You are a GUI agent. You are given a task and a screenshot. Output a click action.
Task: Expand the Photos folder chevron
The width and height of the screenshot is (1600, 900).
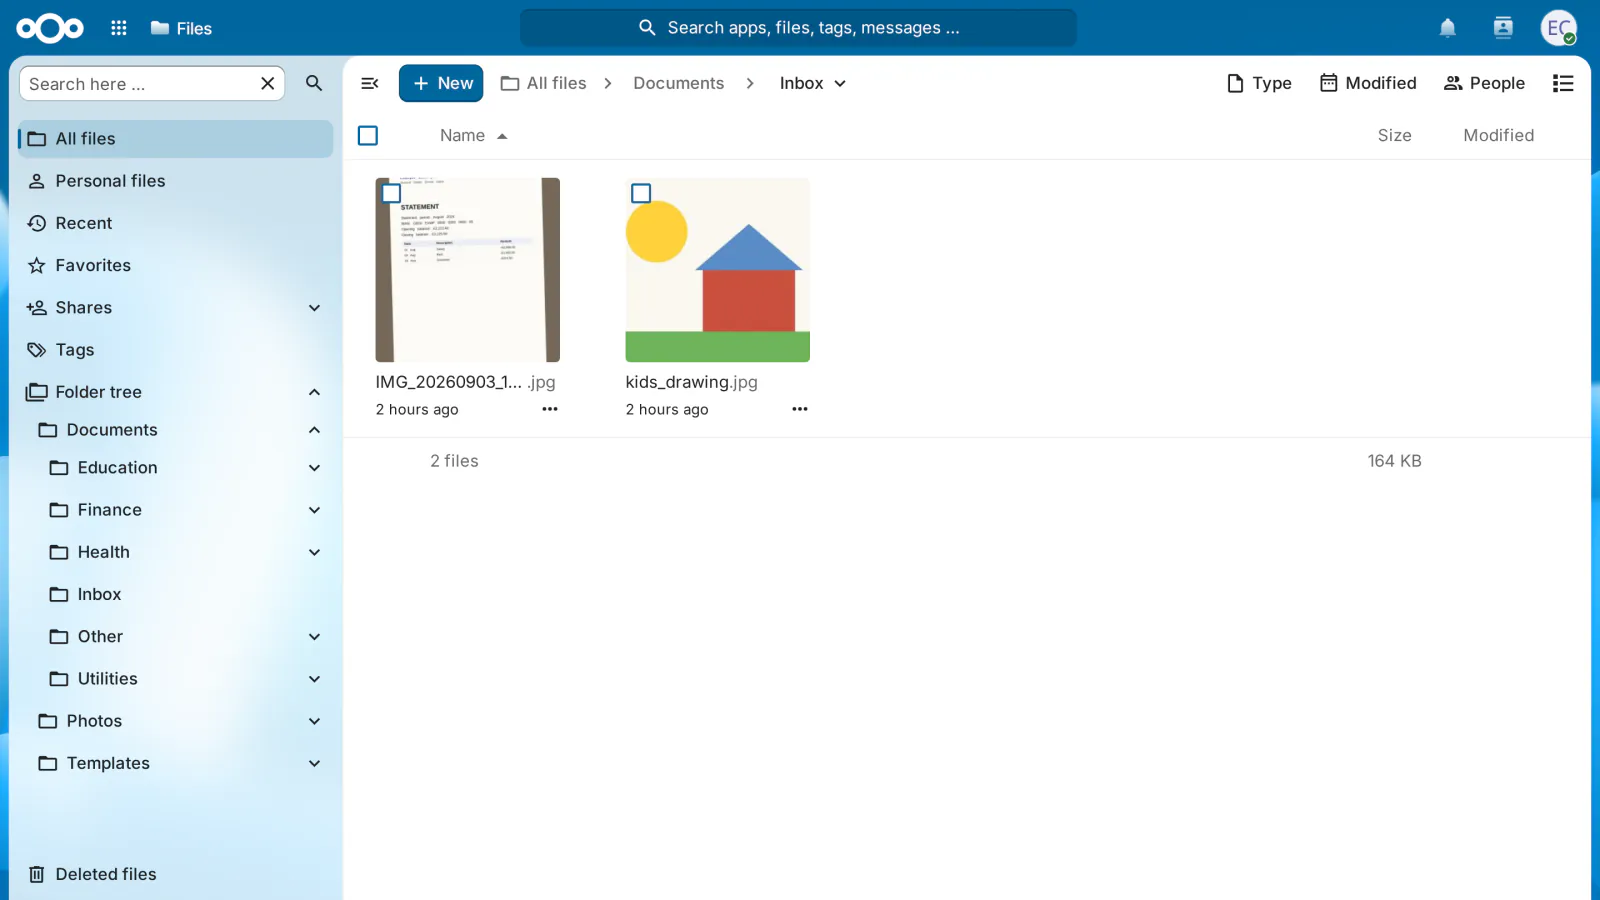pos(315,721)
